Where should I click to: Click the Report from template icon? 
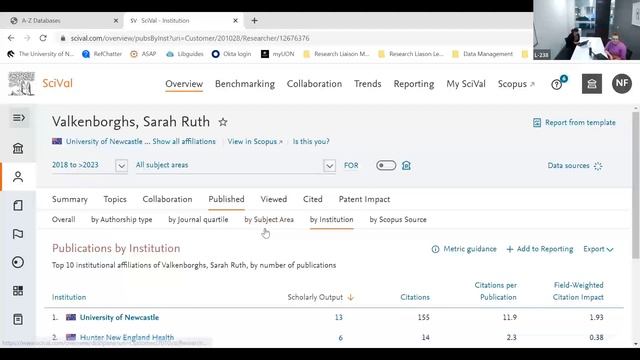[537, 122]
